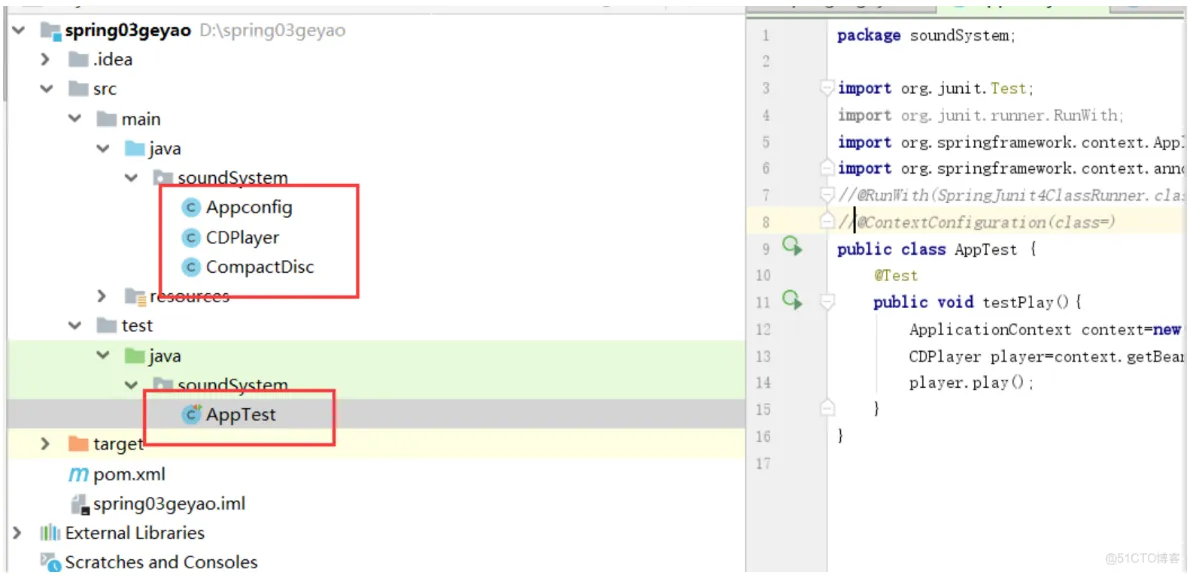1190x577 pixels.
Task: Expand External Libraries node
Action: point(17,533)
